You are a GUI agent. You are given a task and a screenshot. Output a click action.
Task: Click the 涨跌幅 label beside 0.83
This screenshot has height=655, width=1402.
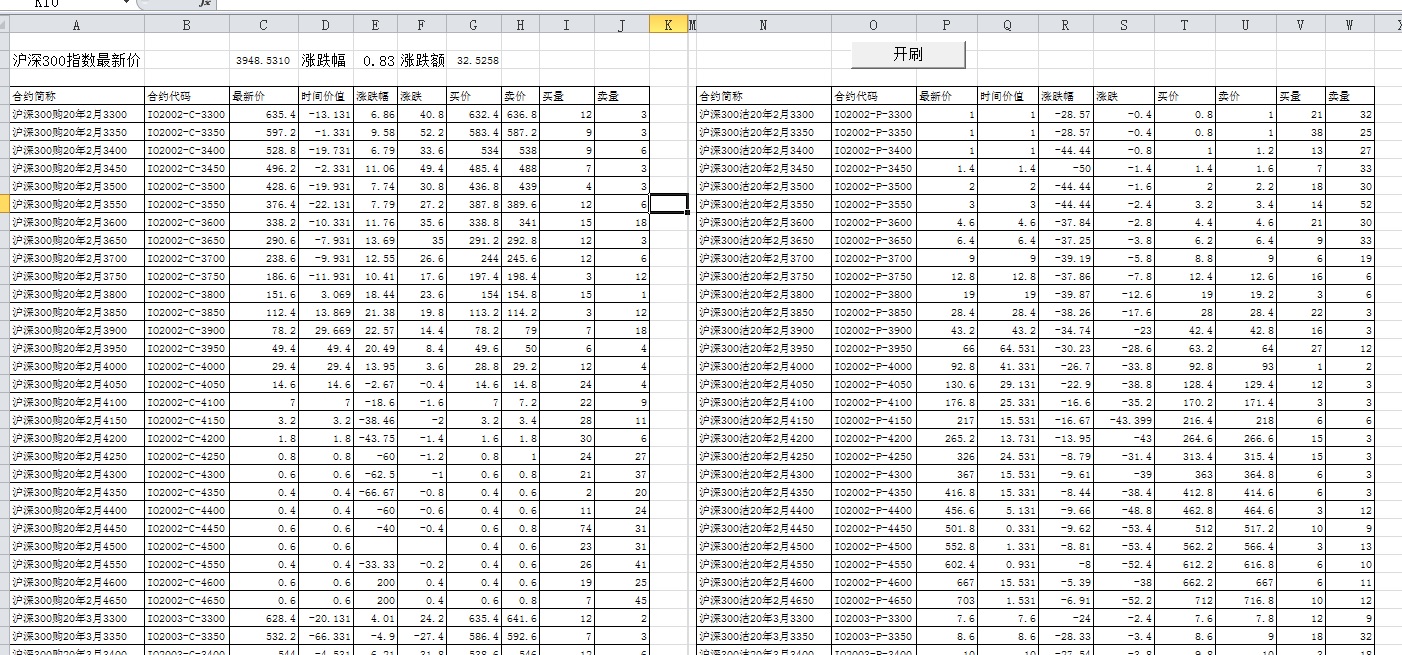coord(324,61)
